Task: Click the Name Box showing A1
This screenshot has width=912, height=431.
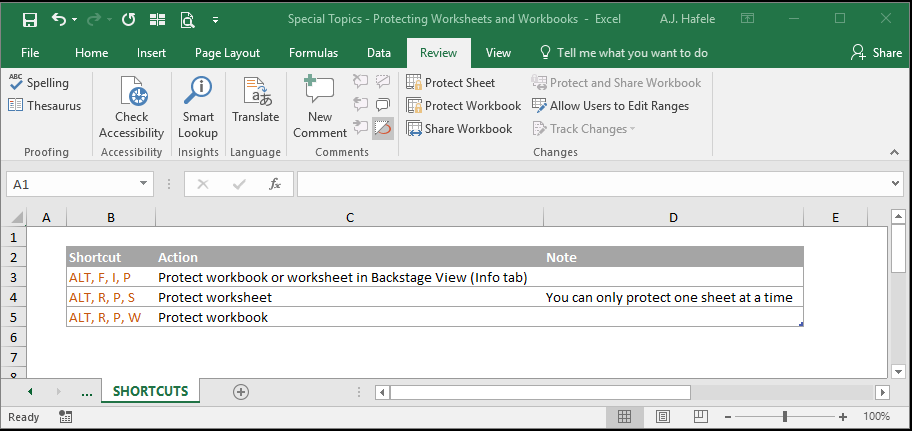Action: pyautogui.click(x=73, y=184)
